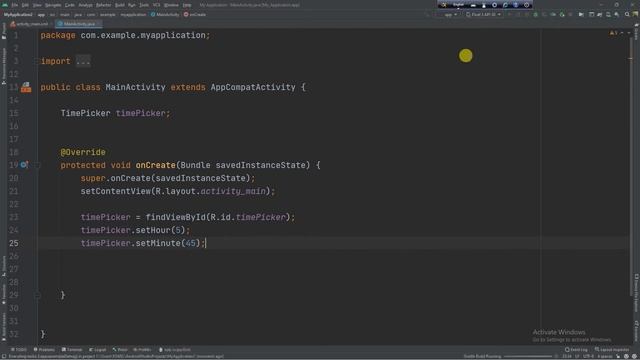Click the related XML file gutter icon on line 13

26,87
